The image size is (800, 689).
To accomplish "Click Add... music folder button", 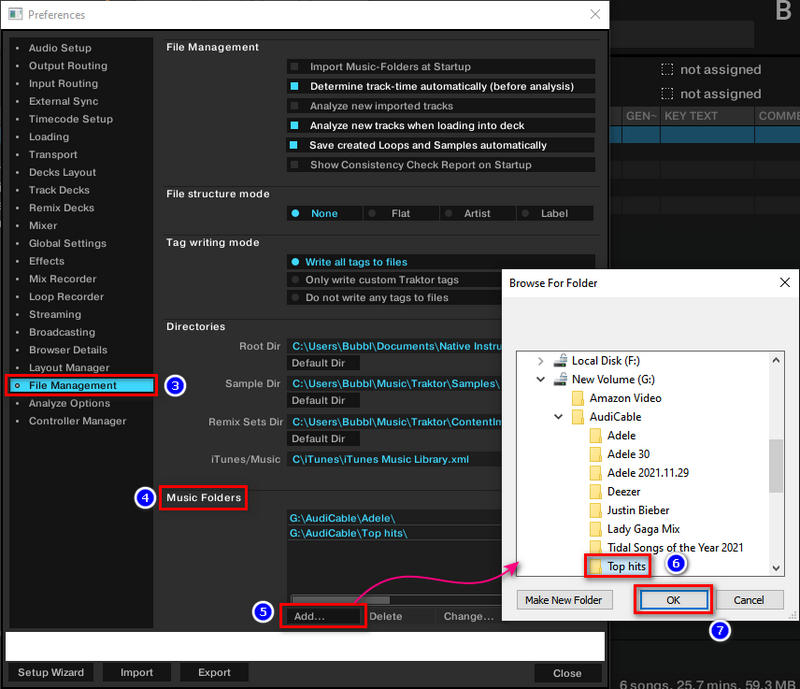I will 322,617.
